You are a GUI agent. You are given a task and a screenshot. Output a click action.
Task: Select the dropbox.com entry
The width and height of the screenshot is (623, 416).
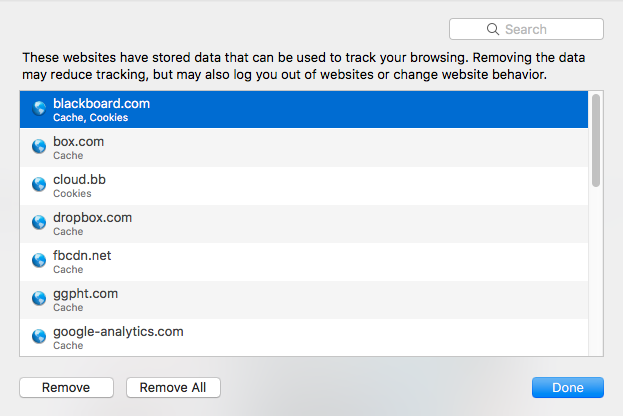coord(300,223)
